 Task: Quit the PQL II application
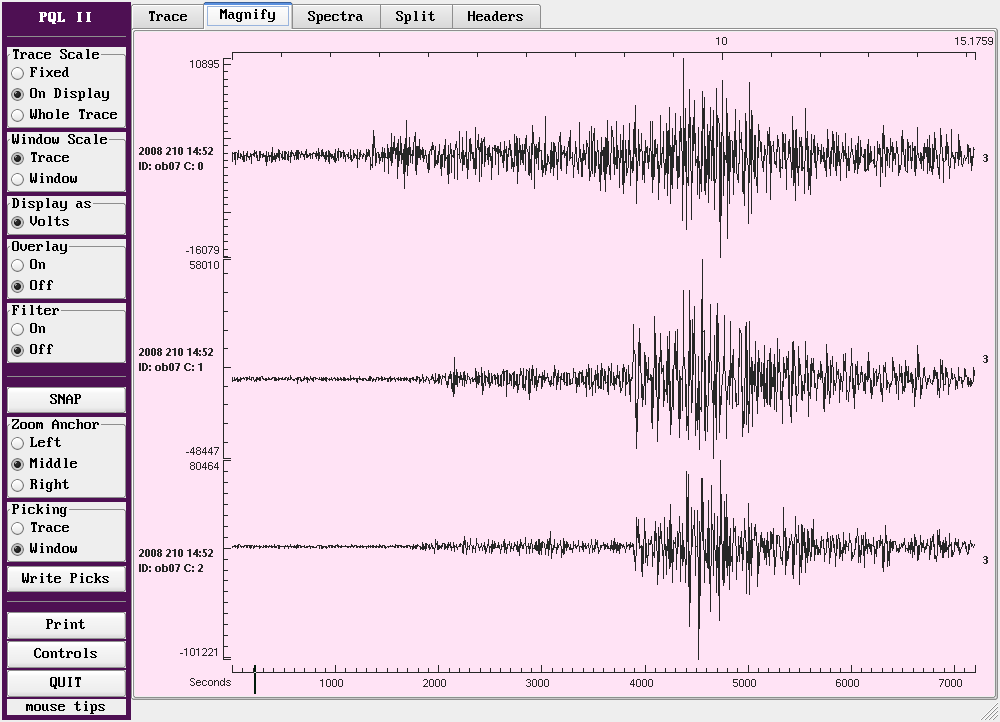[x=66, y=683]
